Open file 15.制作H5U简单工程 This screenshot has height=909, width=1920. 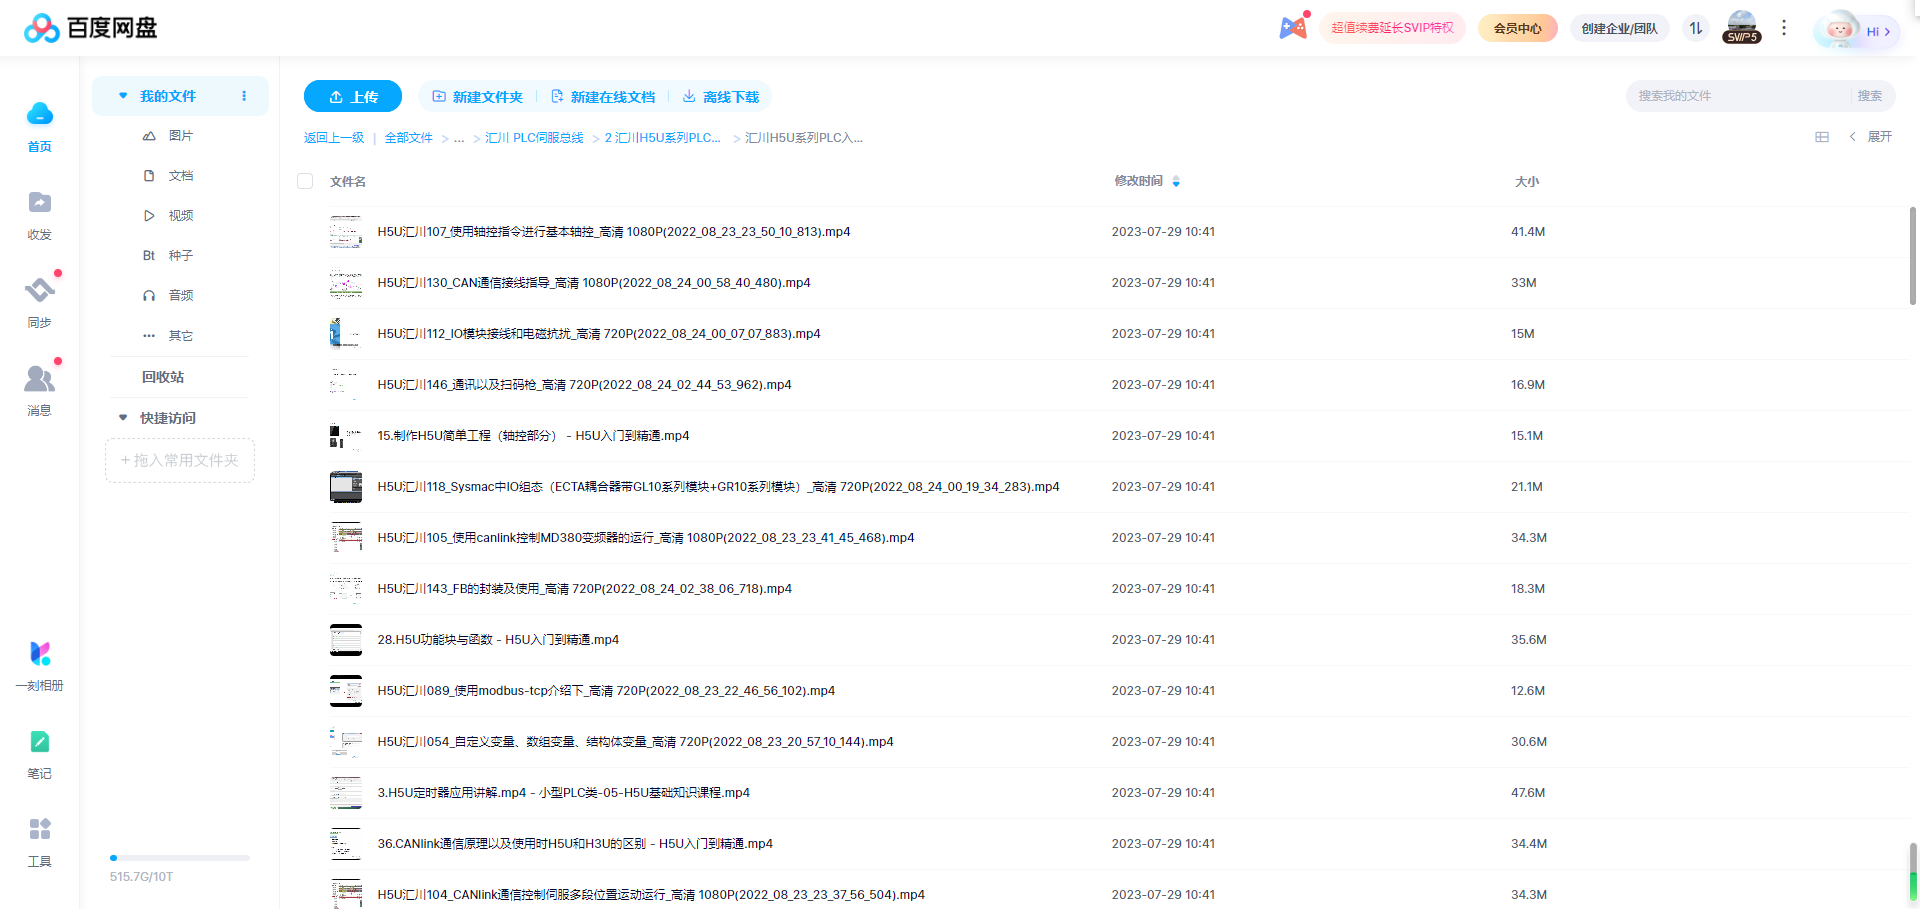click(533, 436)
